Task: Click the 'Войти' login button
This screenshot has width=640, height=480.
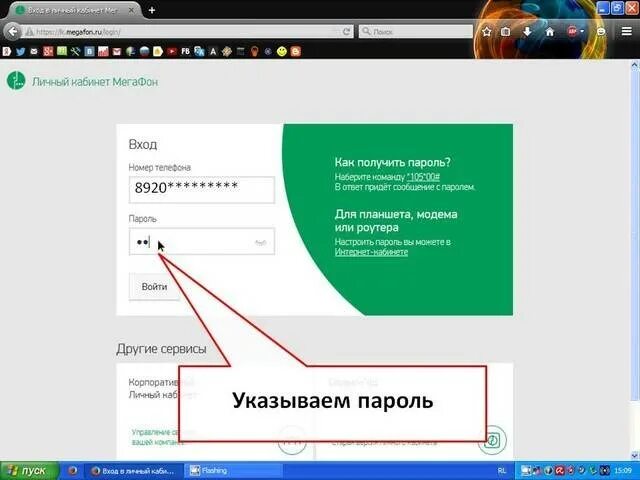Action: point(154,287)
